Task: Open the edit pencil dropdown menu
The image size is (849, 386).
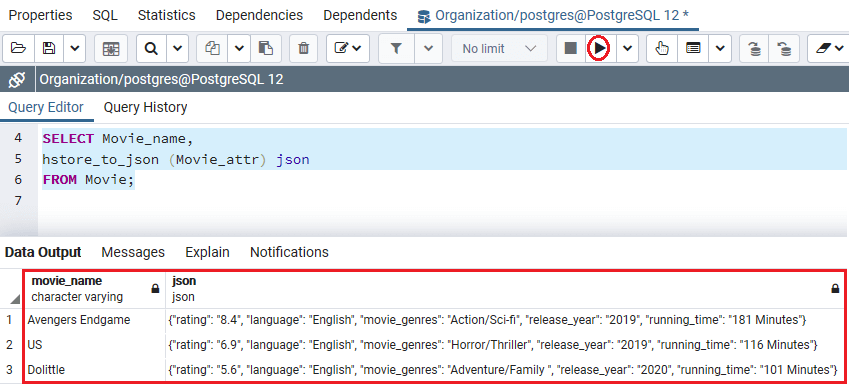Action: 348,48
